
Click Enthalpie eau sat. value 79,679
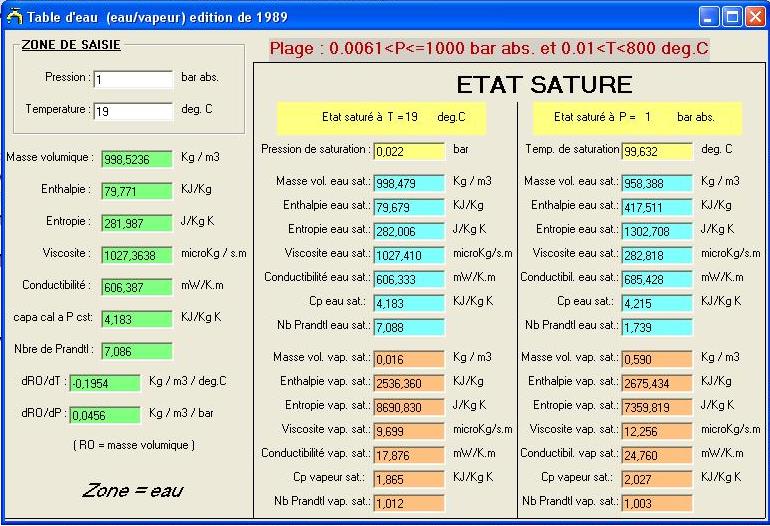point(409,207)
